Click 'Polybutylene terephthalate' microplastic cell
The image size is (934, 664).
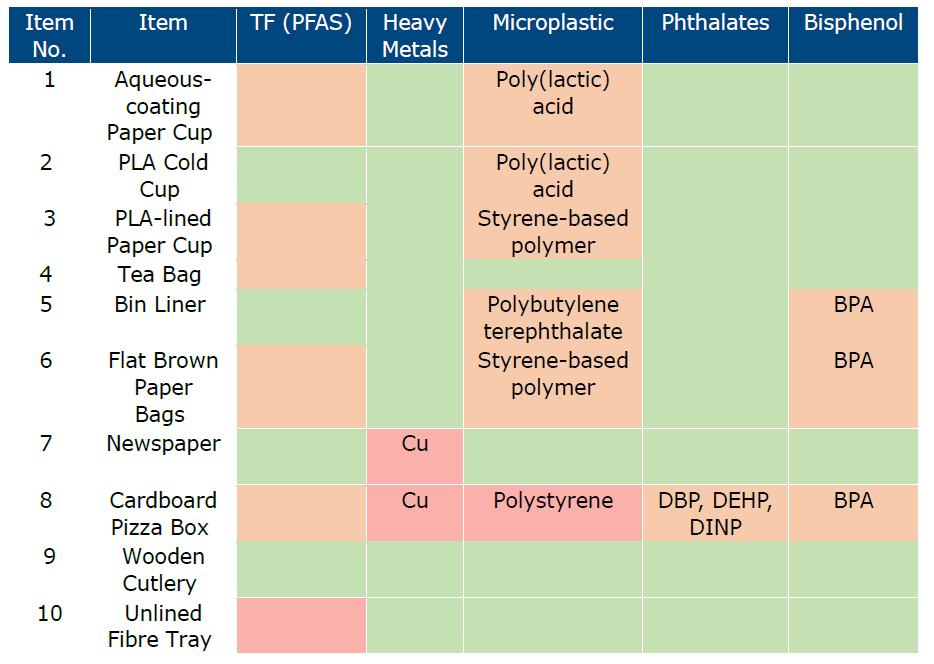point(553,318)
